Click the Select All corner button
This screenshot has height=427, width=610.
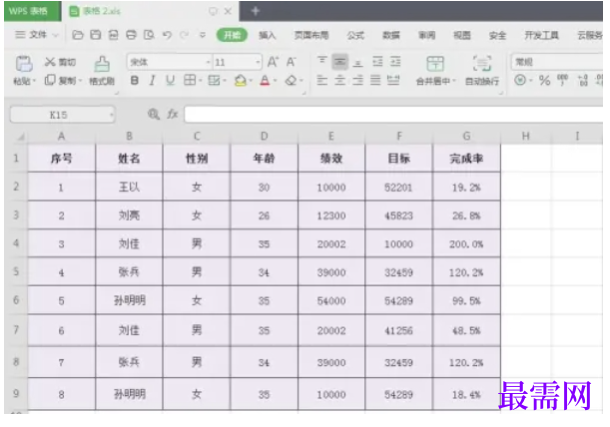coord(19,136)
